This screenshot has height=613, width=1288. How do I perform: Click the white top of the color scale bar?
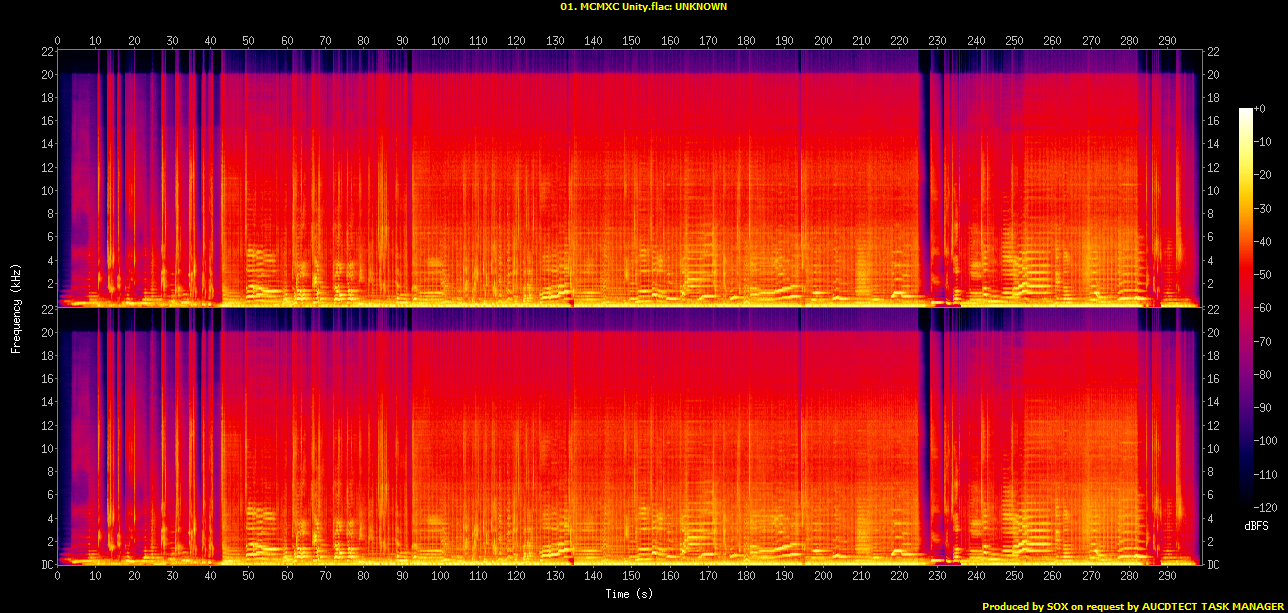point(1245,112)
